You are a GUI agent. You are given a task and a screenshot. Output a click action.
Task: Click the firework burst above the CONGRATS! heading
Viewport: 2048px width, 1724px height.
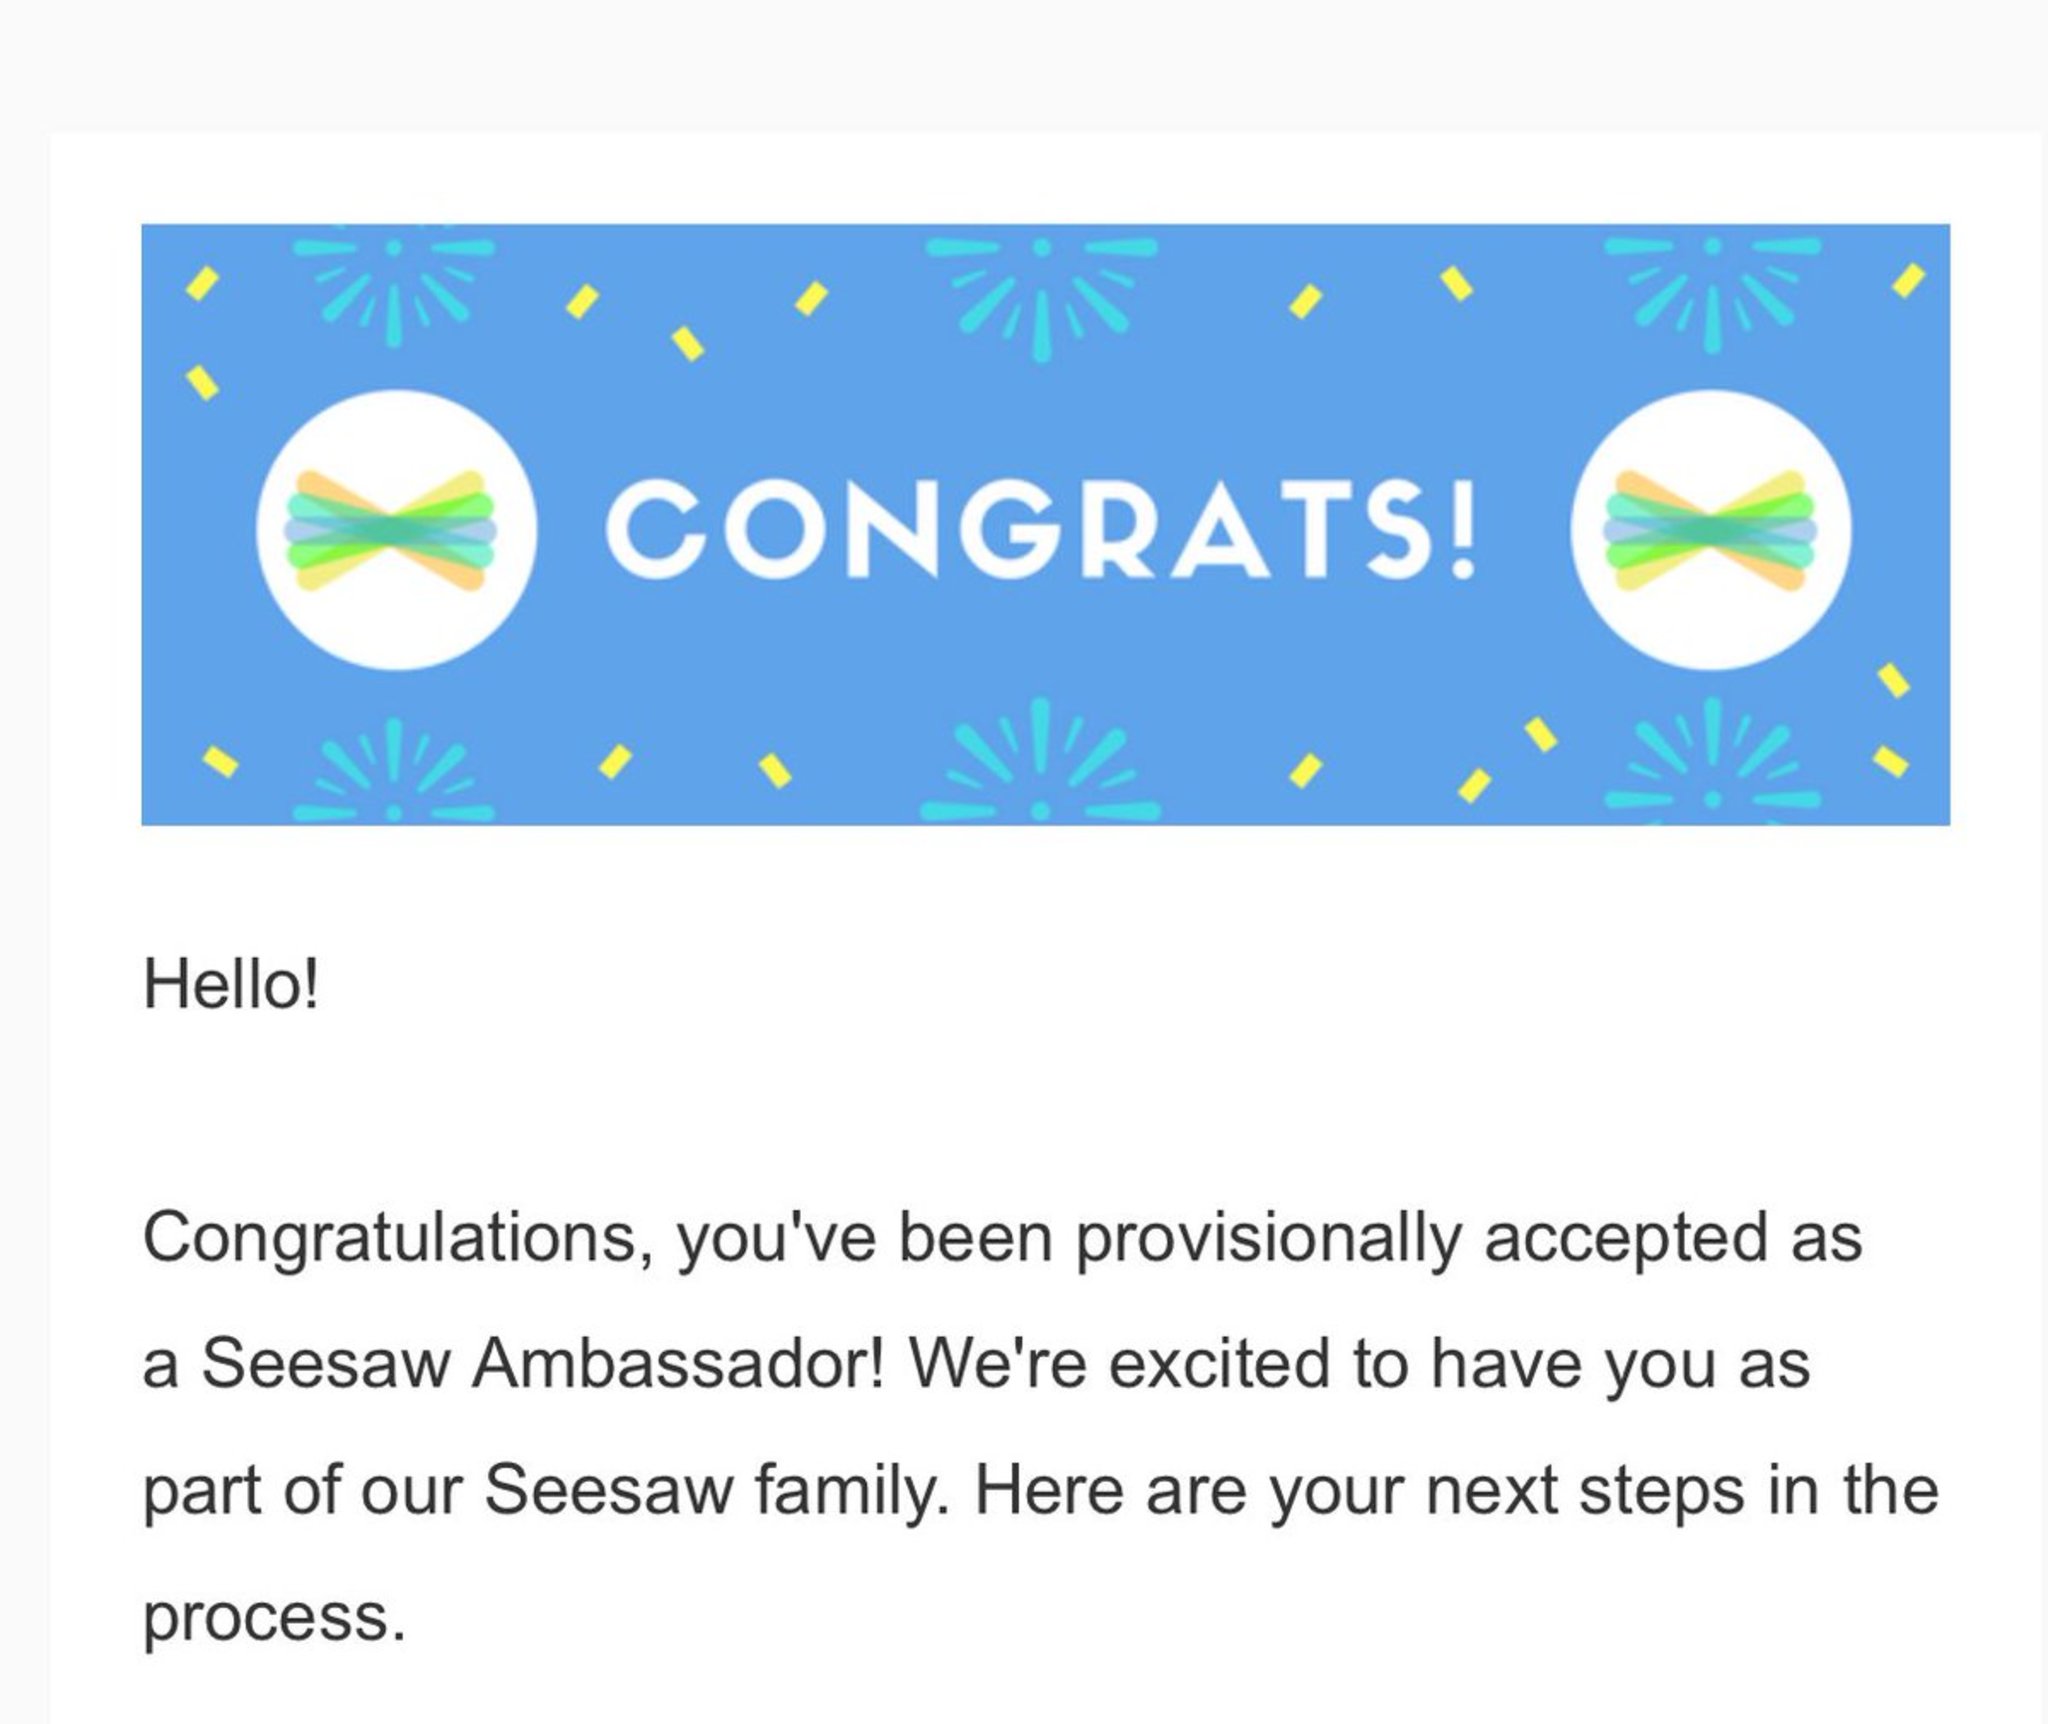(1040, 290)
